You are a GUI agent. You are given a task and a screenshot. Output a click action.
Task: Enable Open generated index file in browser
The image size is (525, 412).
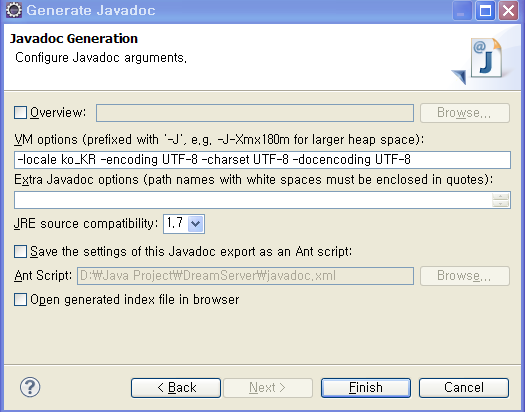(x=20, y=300)
